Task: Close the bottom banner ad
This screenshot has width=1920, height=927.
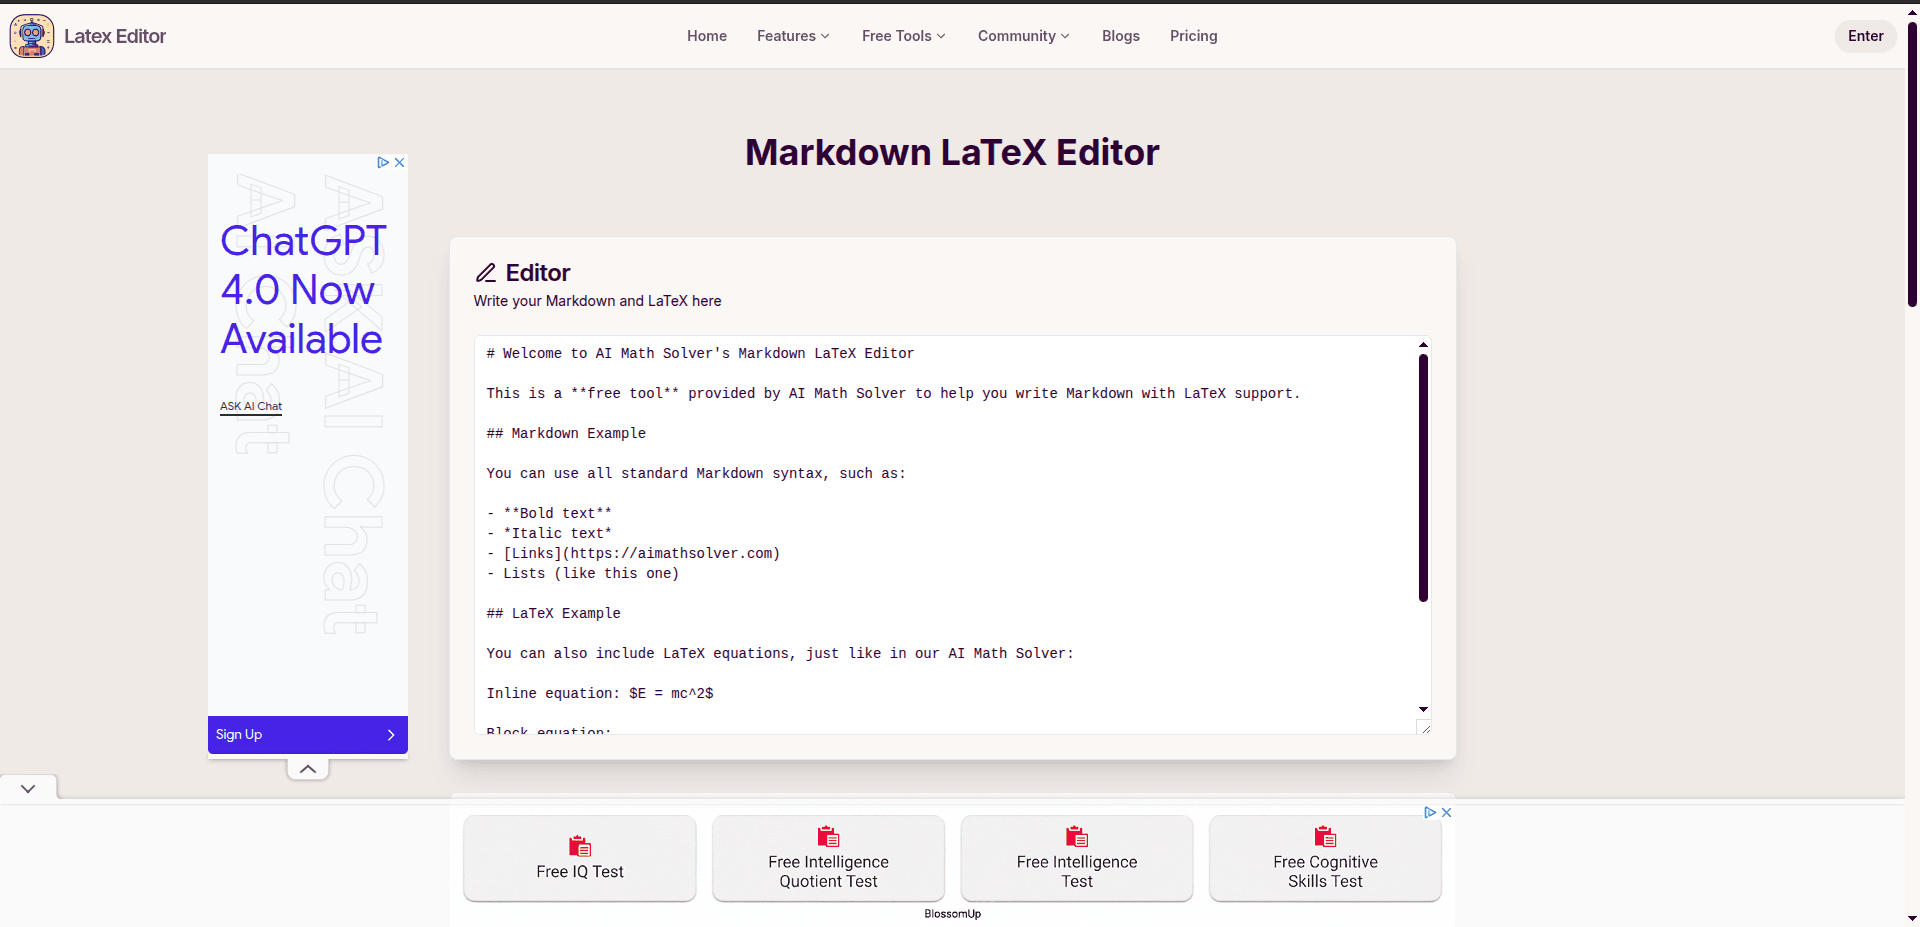Action: 1447,812
